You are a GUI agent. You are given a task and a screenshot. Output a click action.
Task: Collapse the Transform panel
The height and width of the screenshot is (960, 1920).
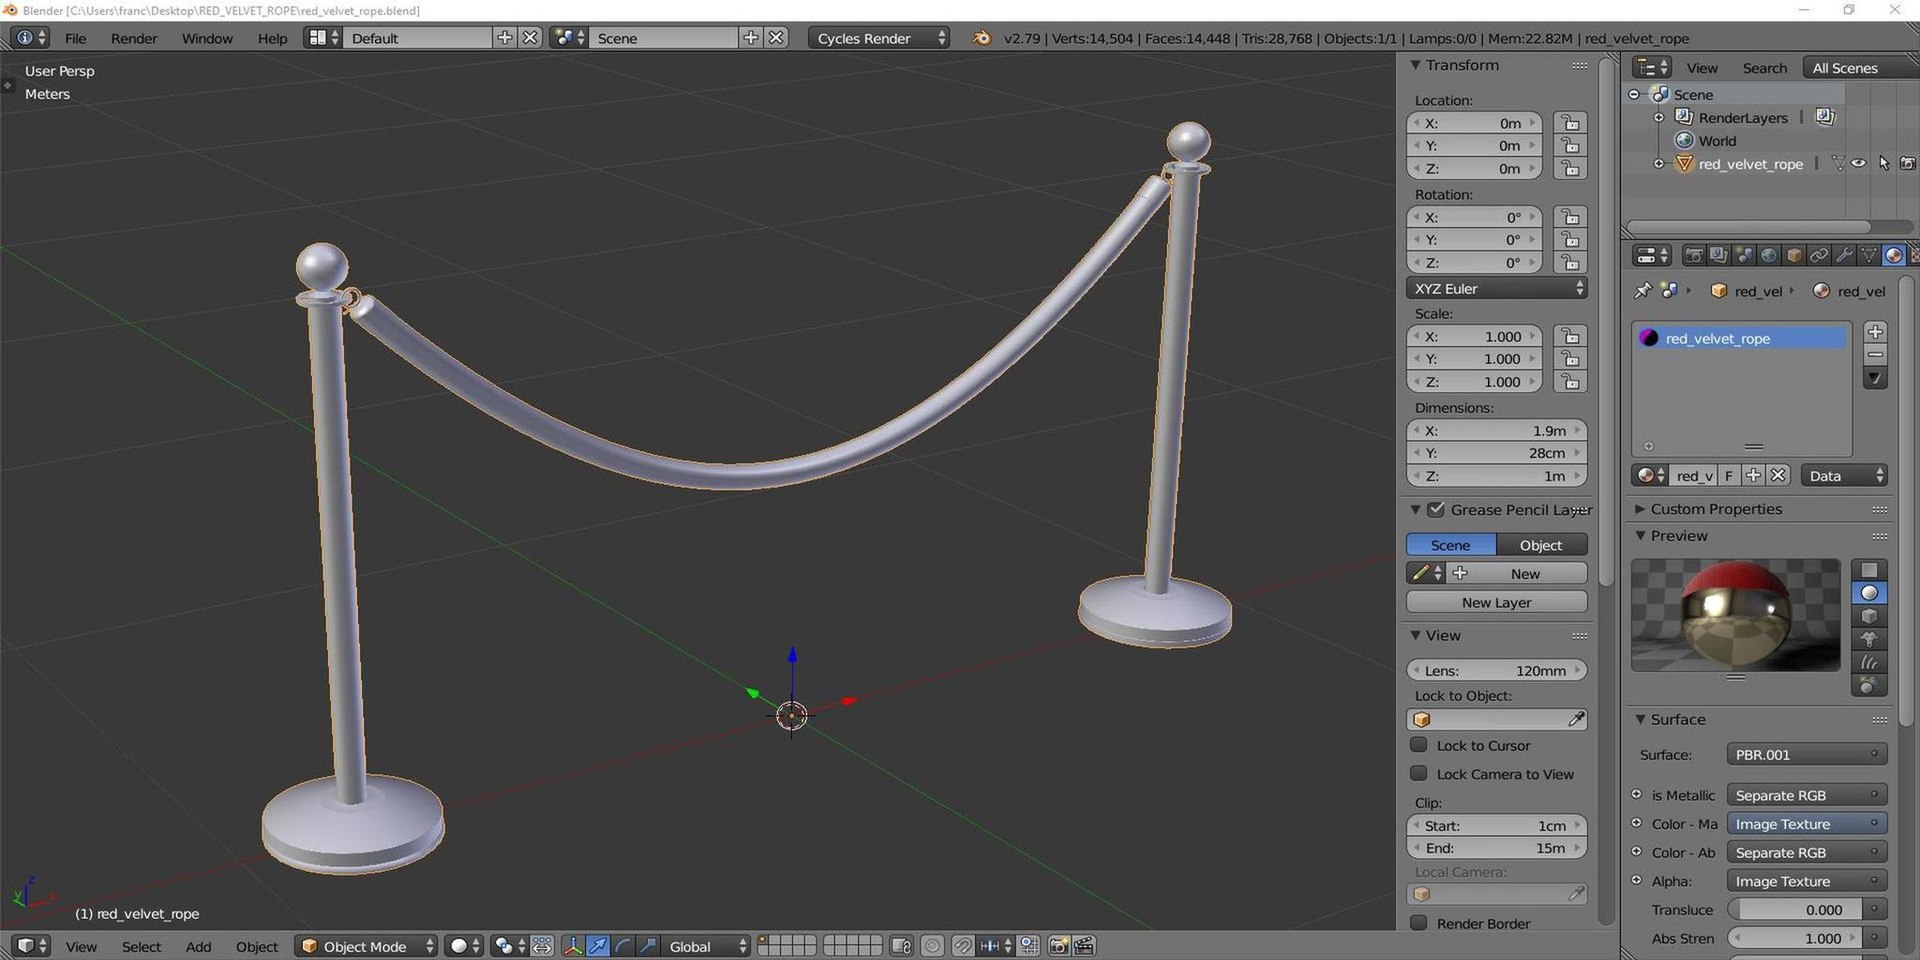tap(1416, 65)
